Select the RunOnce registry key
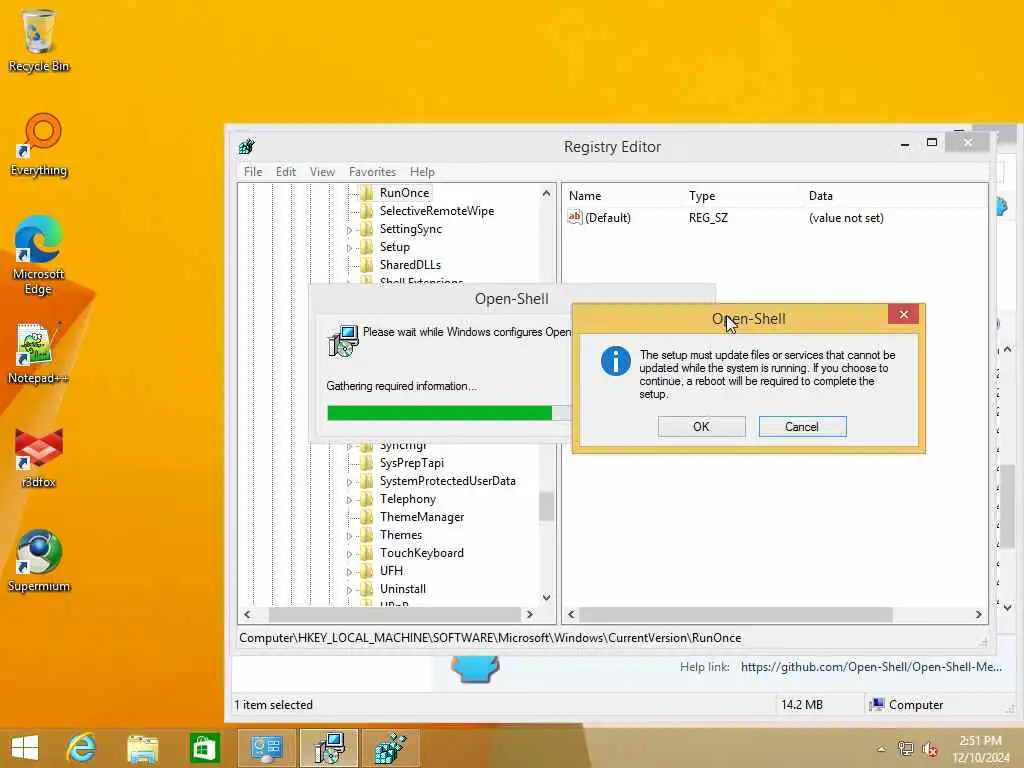 pyautogui.click(x=404, y=193)
